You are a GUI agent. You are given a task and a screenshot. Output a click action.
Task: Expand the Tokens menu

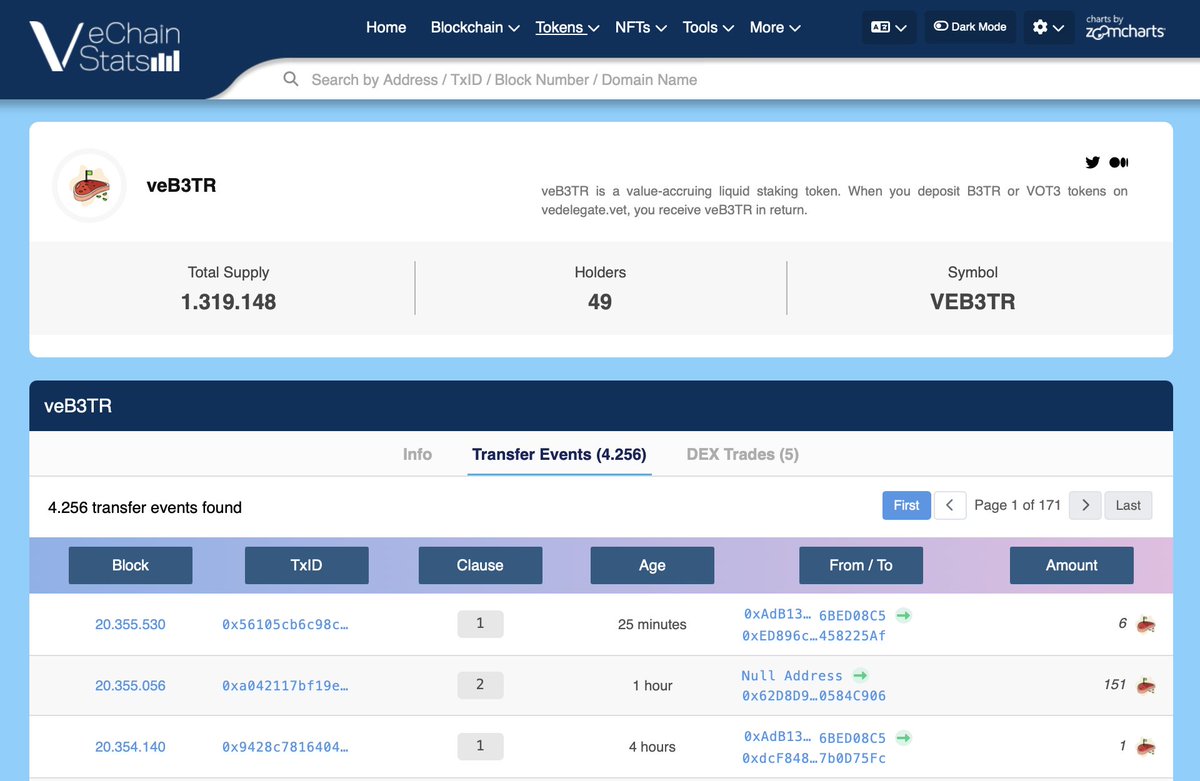(x=567, y=27)
